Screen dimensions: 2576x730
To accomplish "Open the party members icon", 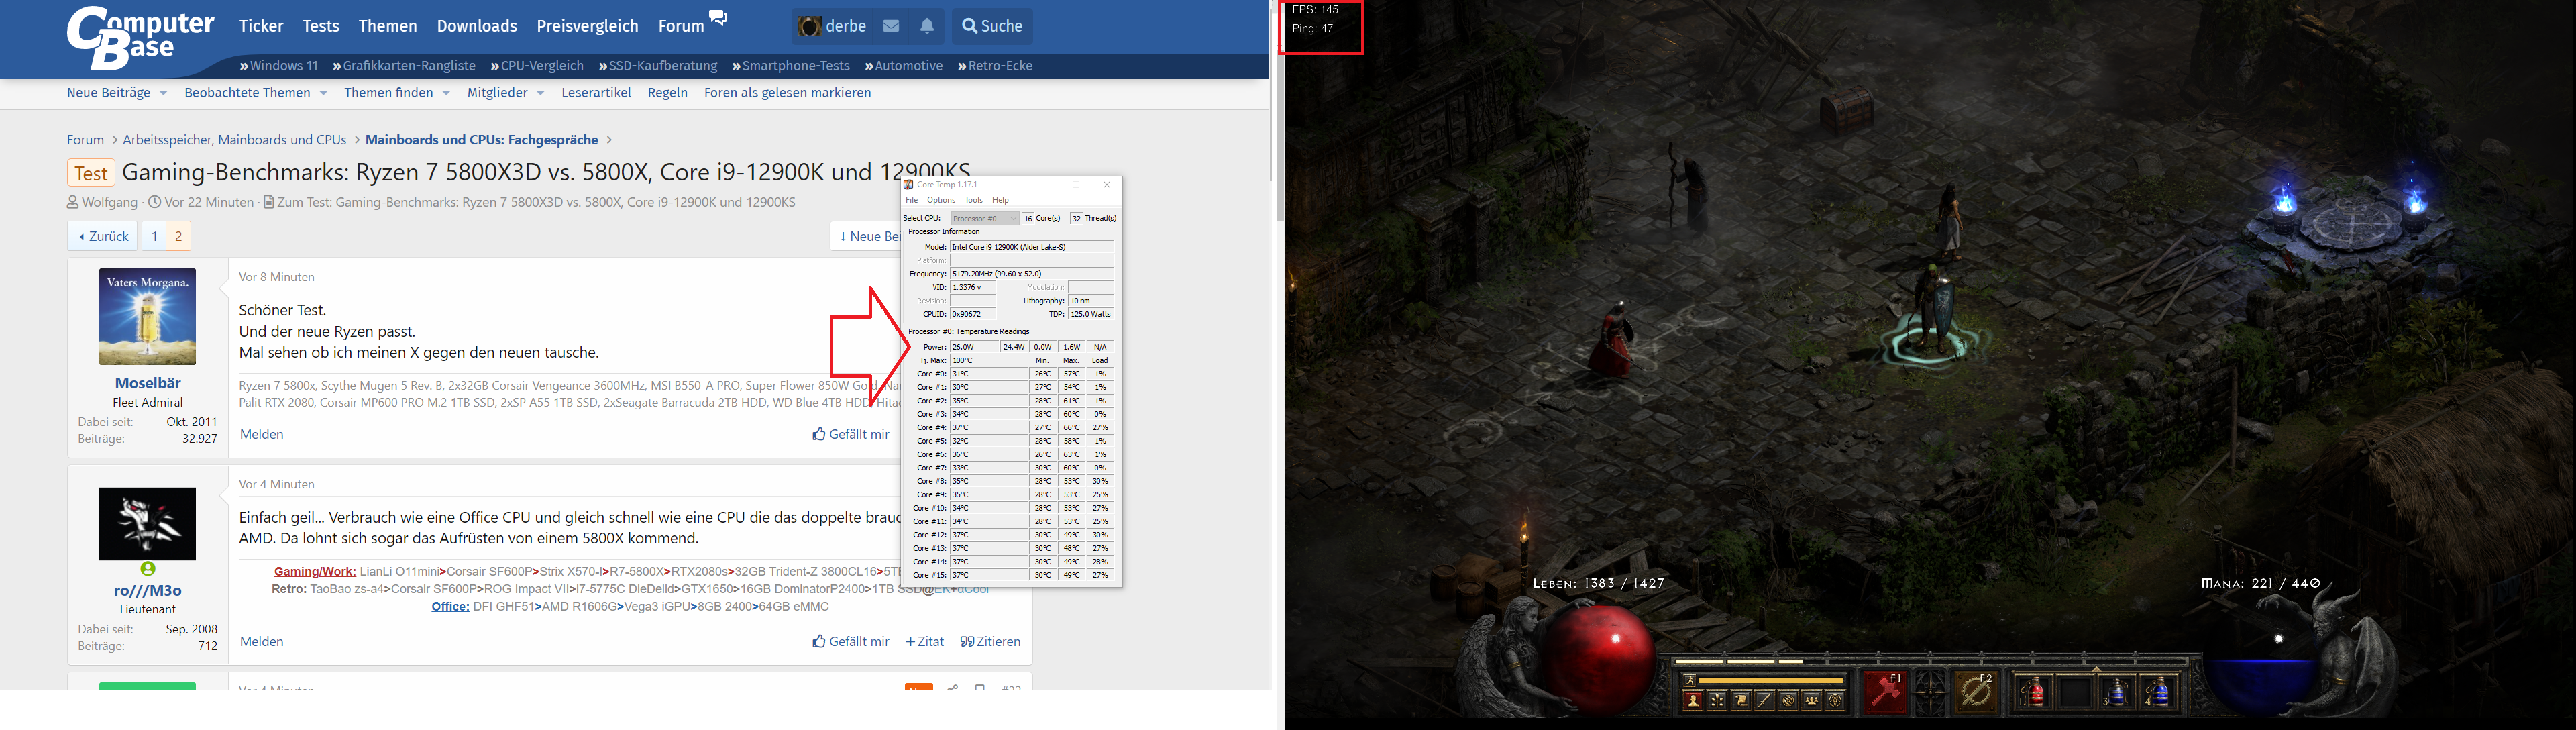I will coord(1812,701).
